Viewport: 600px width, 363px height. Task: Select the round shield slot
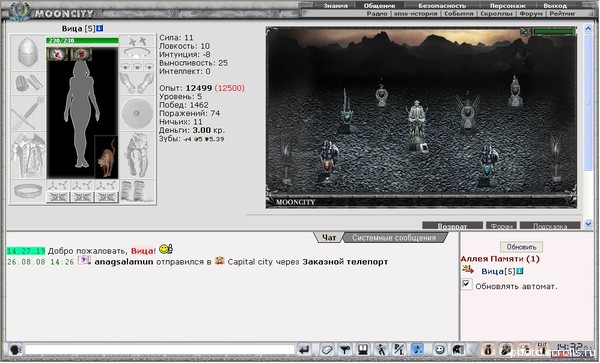[x=137, y=113]
